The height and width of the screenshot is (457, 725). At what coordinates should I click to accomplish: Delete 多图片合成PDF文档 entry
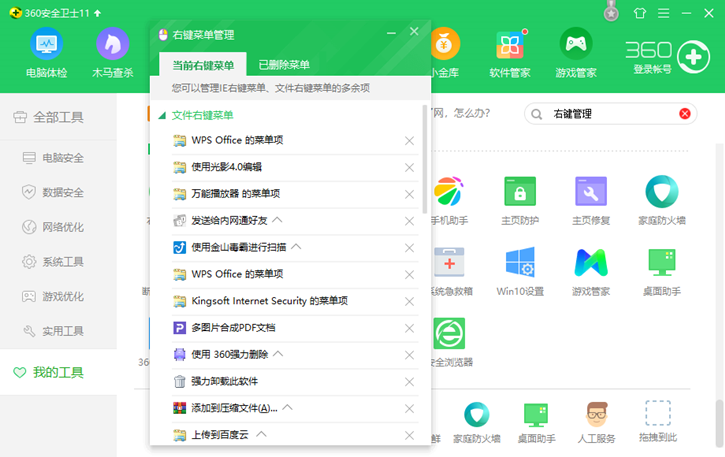click(x=409, y=328)
